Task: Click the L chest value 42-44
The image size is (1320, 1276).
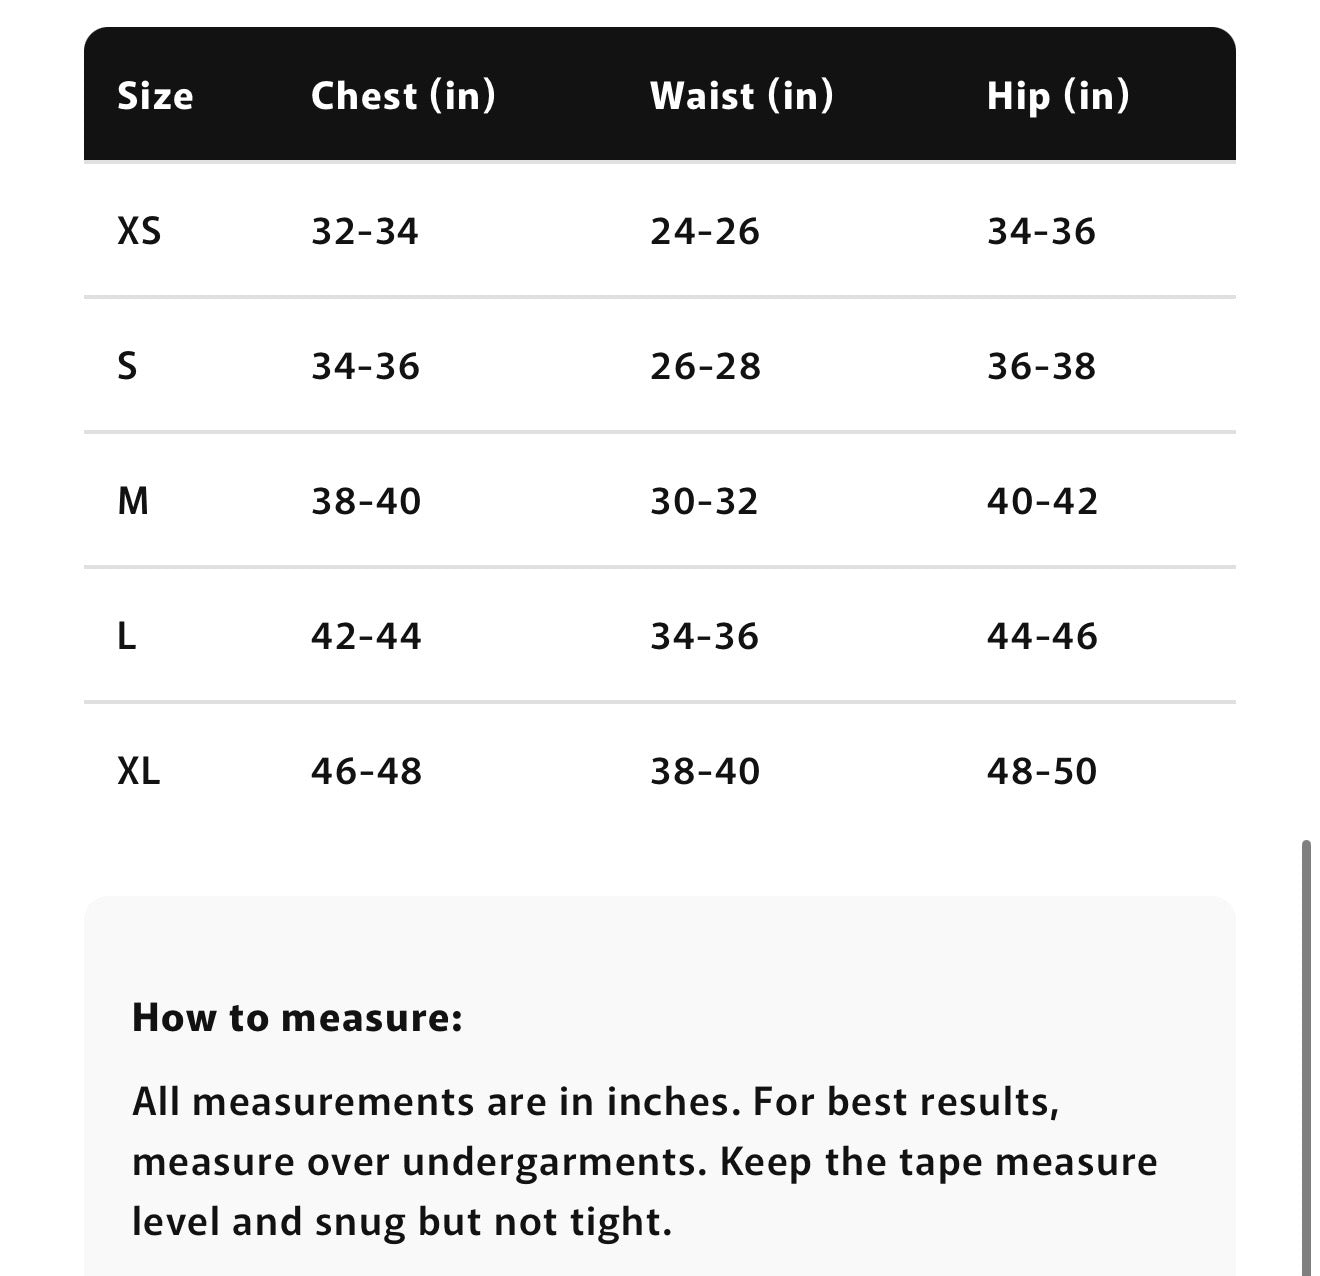Action: point(366,636)
